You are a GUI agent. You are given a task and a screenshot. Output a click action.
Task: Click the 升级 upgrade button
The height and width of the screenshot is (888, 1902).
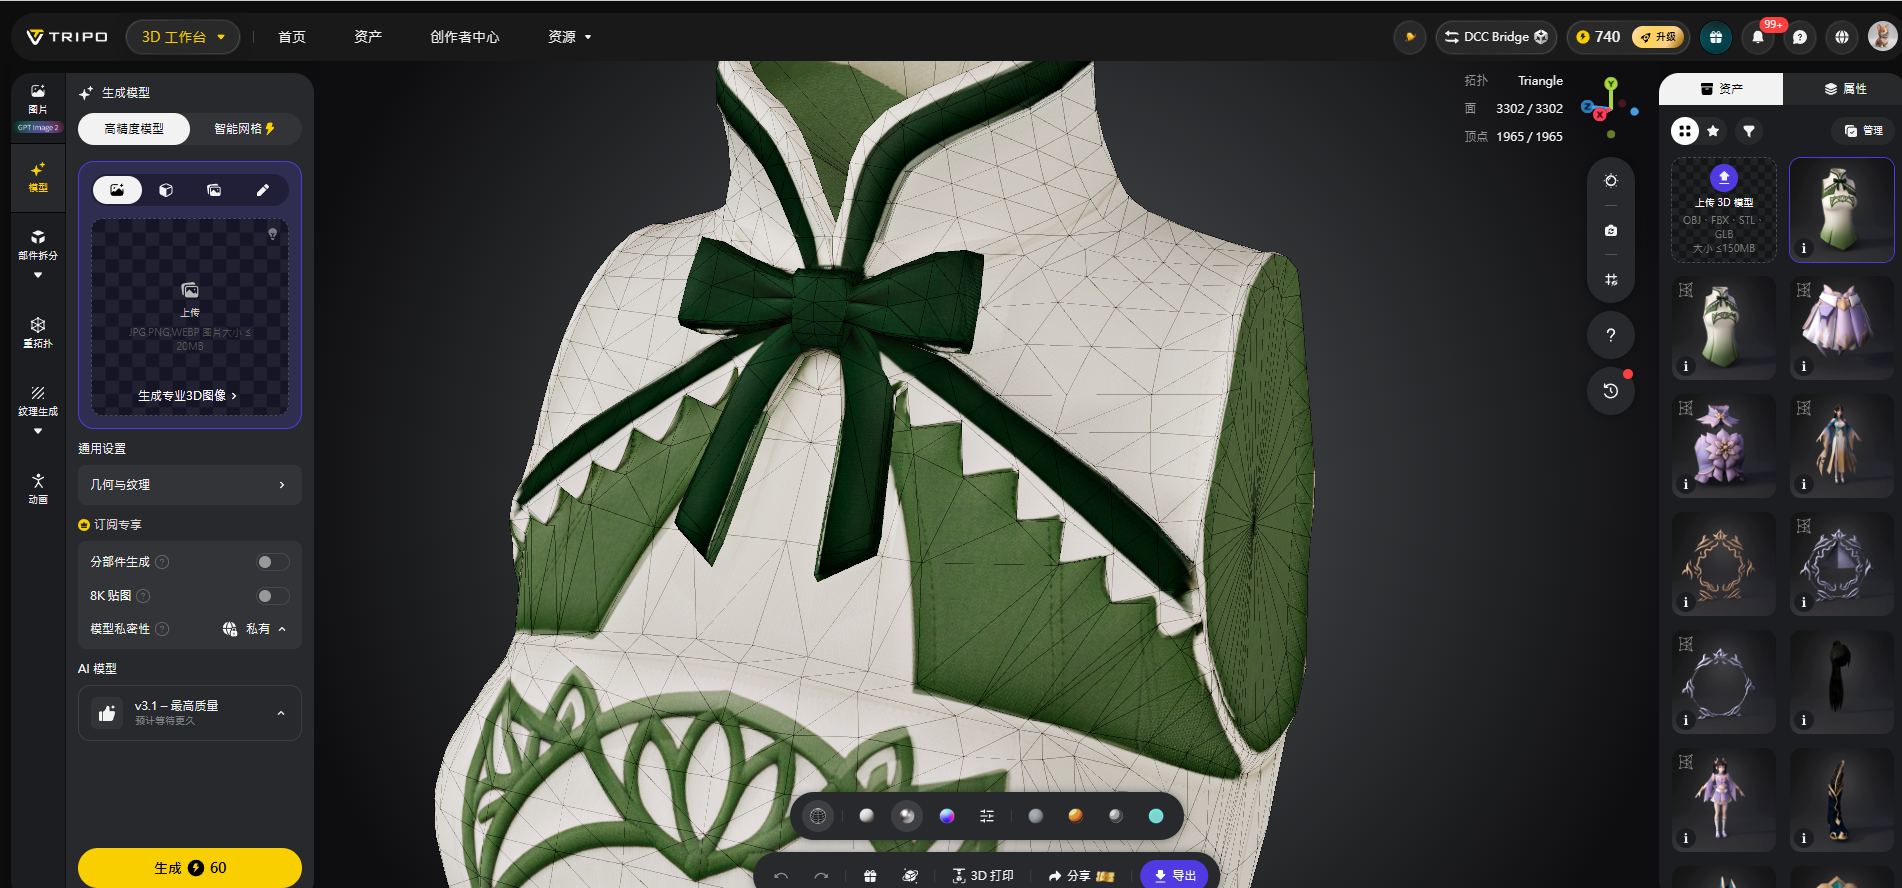(1658, 37)
